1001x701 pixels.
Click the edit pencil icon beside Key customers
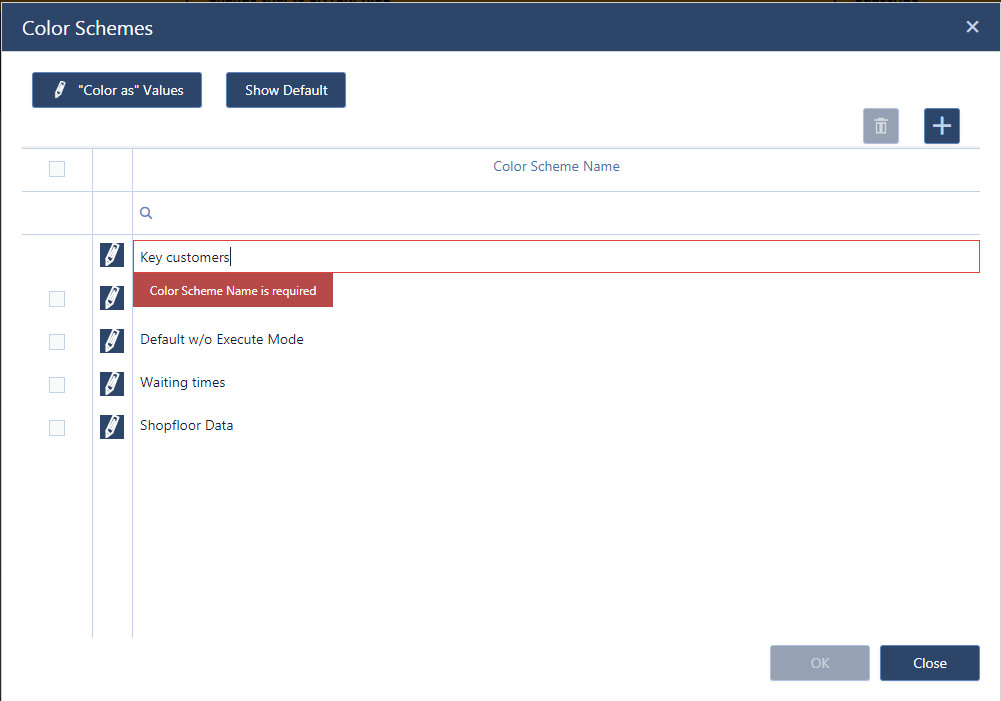(x=112, y=256)
